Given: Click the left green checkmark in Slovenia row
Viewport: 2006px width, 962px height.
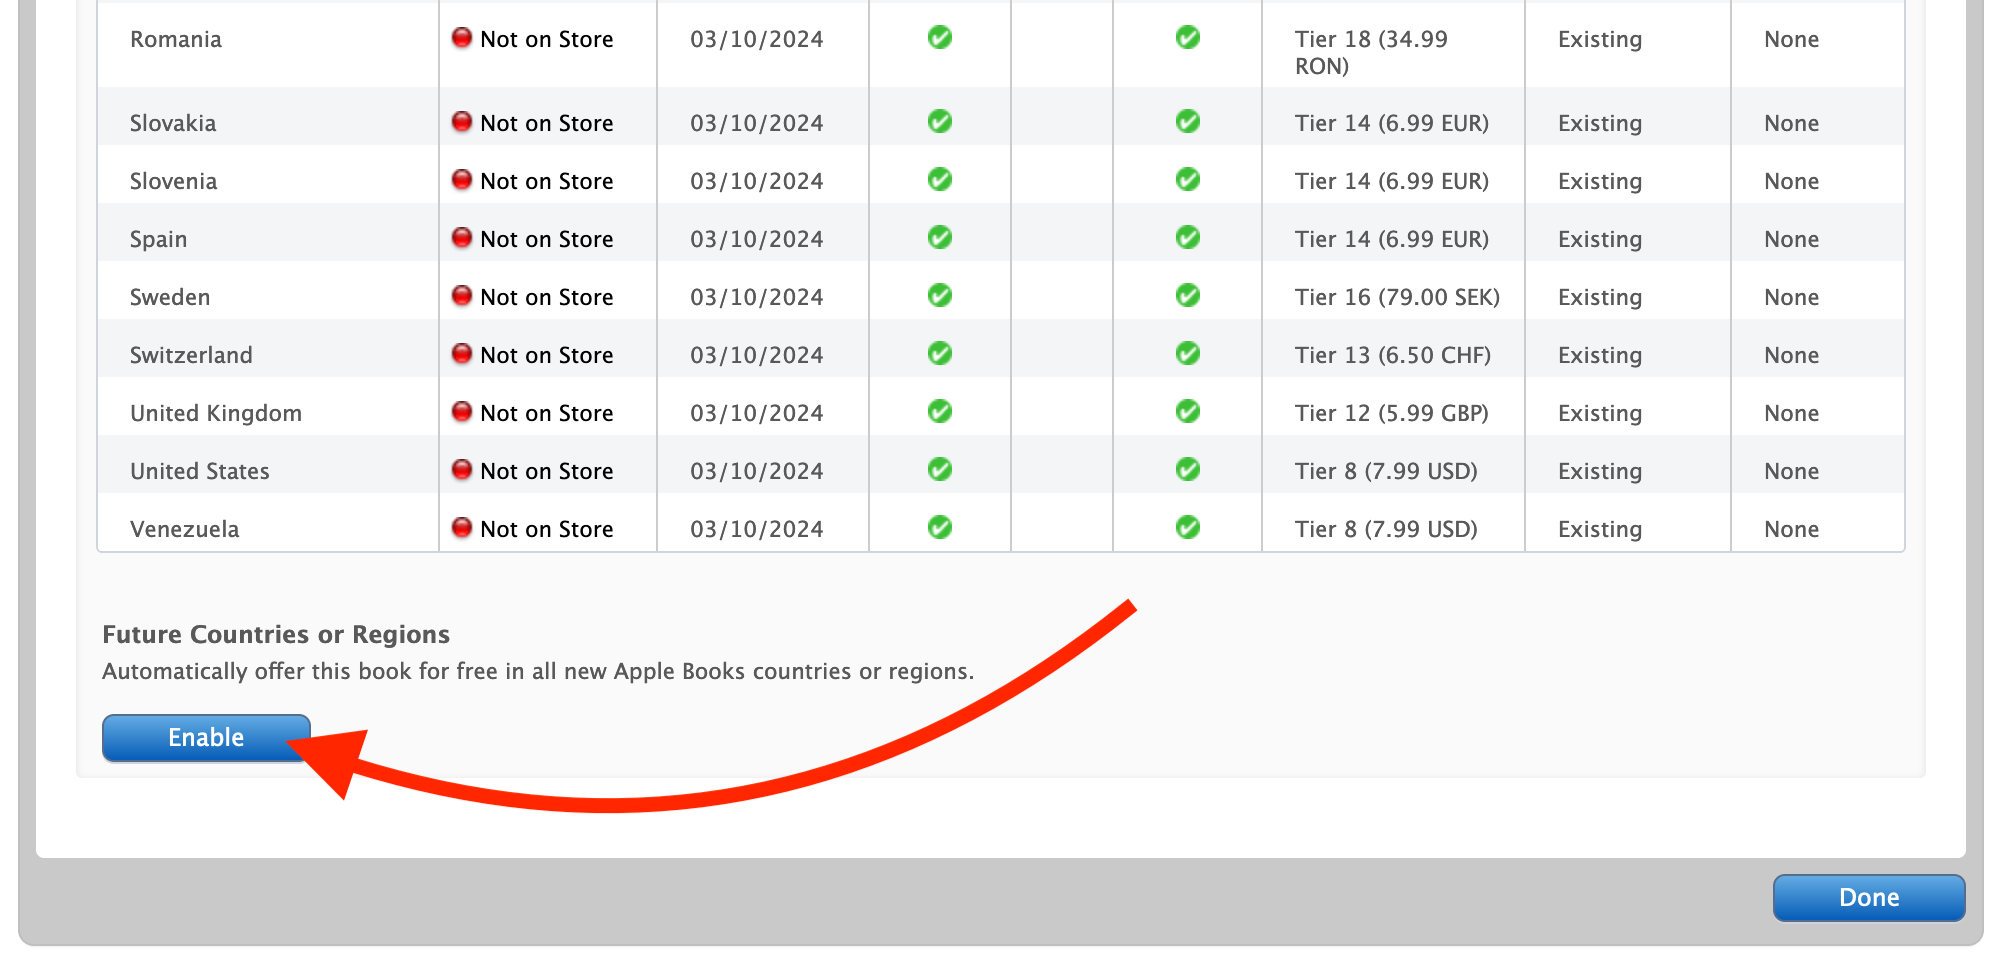Looking at the screenshot, I should coord(939,180).
